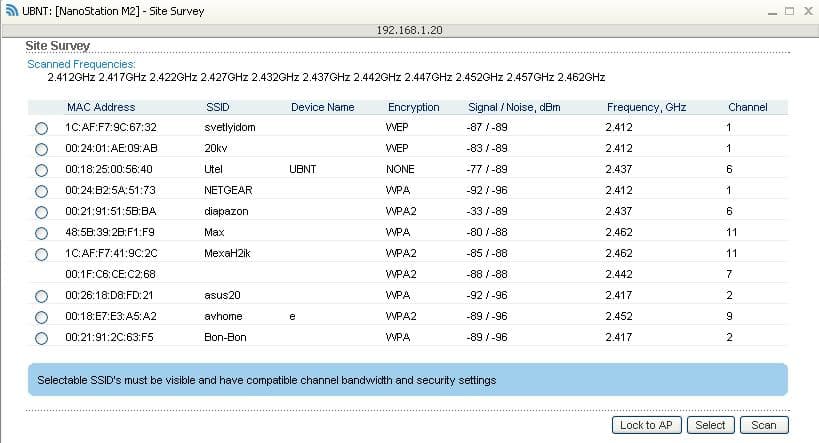Select the 20kv network radio button

pos(41,149)
